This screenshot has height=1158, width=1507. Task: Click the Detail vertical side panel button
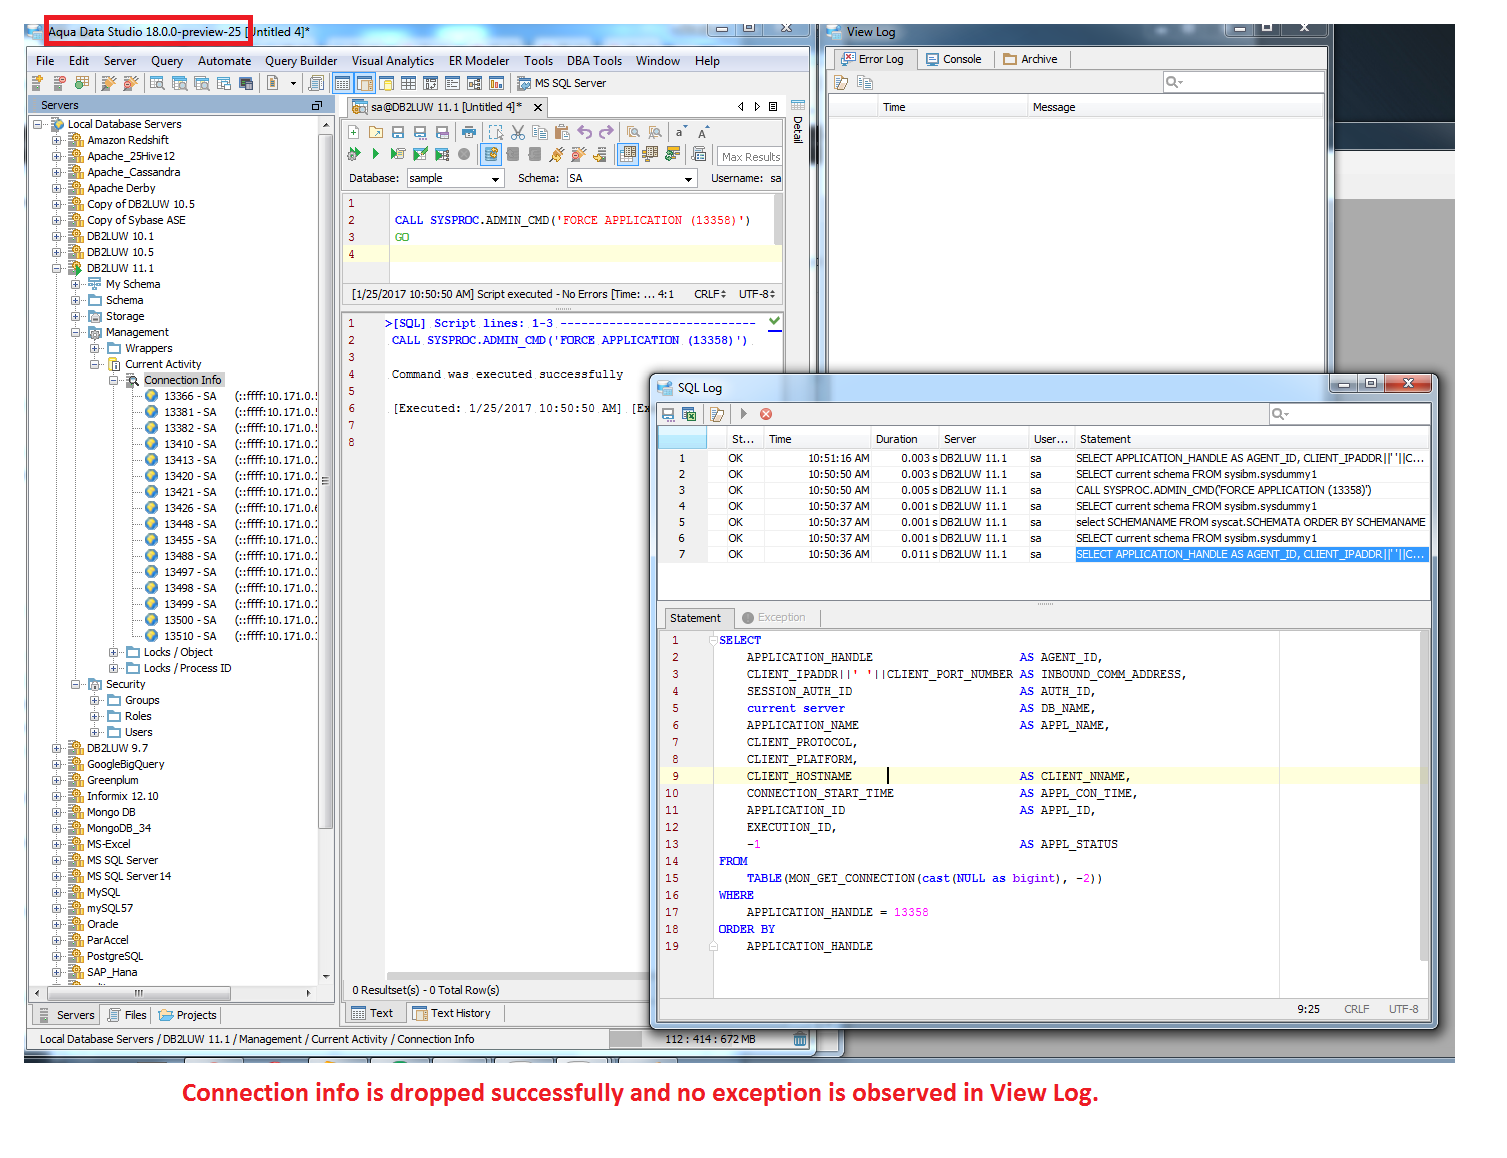(797, 122)
